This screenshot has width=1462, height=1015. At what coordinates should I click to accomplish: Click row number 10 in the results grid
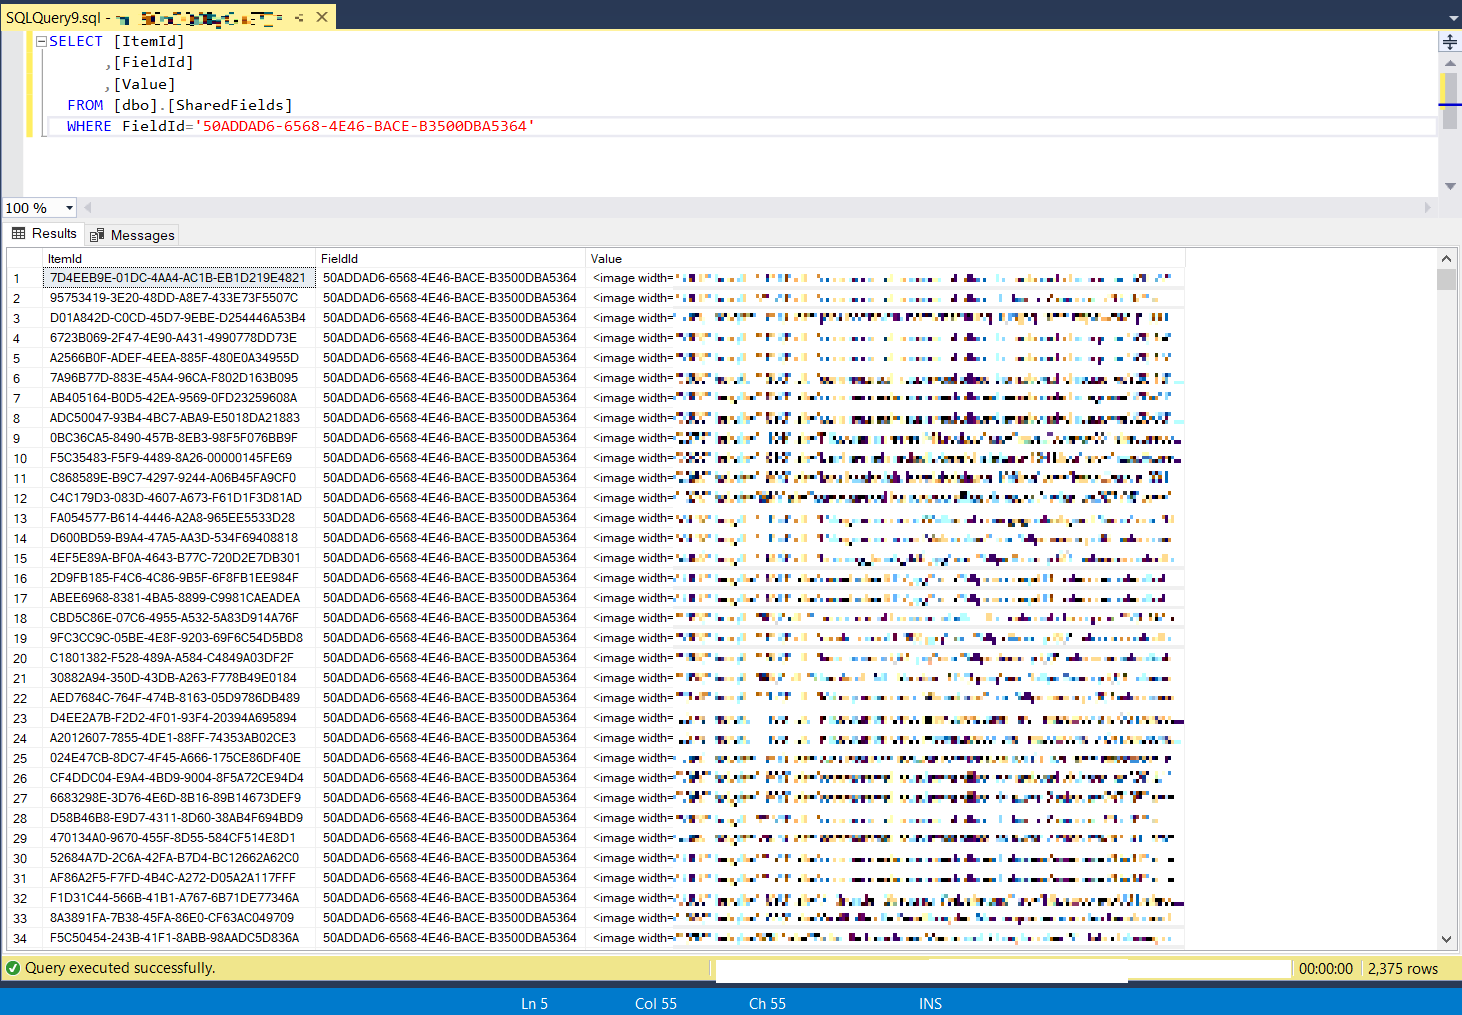(x=22, y=458)
